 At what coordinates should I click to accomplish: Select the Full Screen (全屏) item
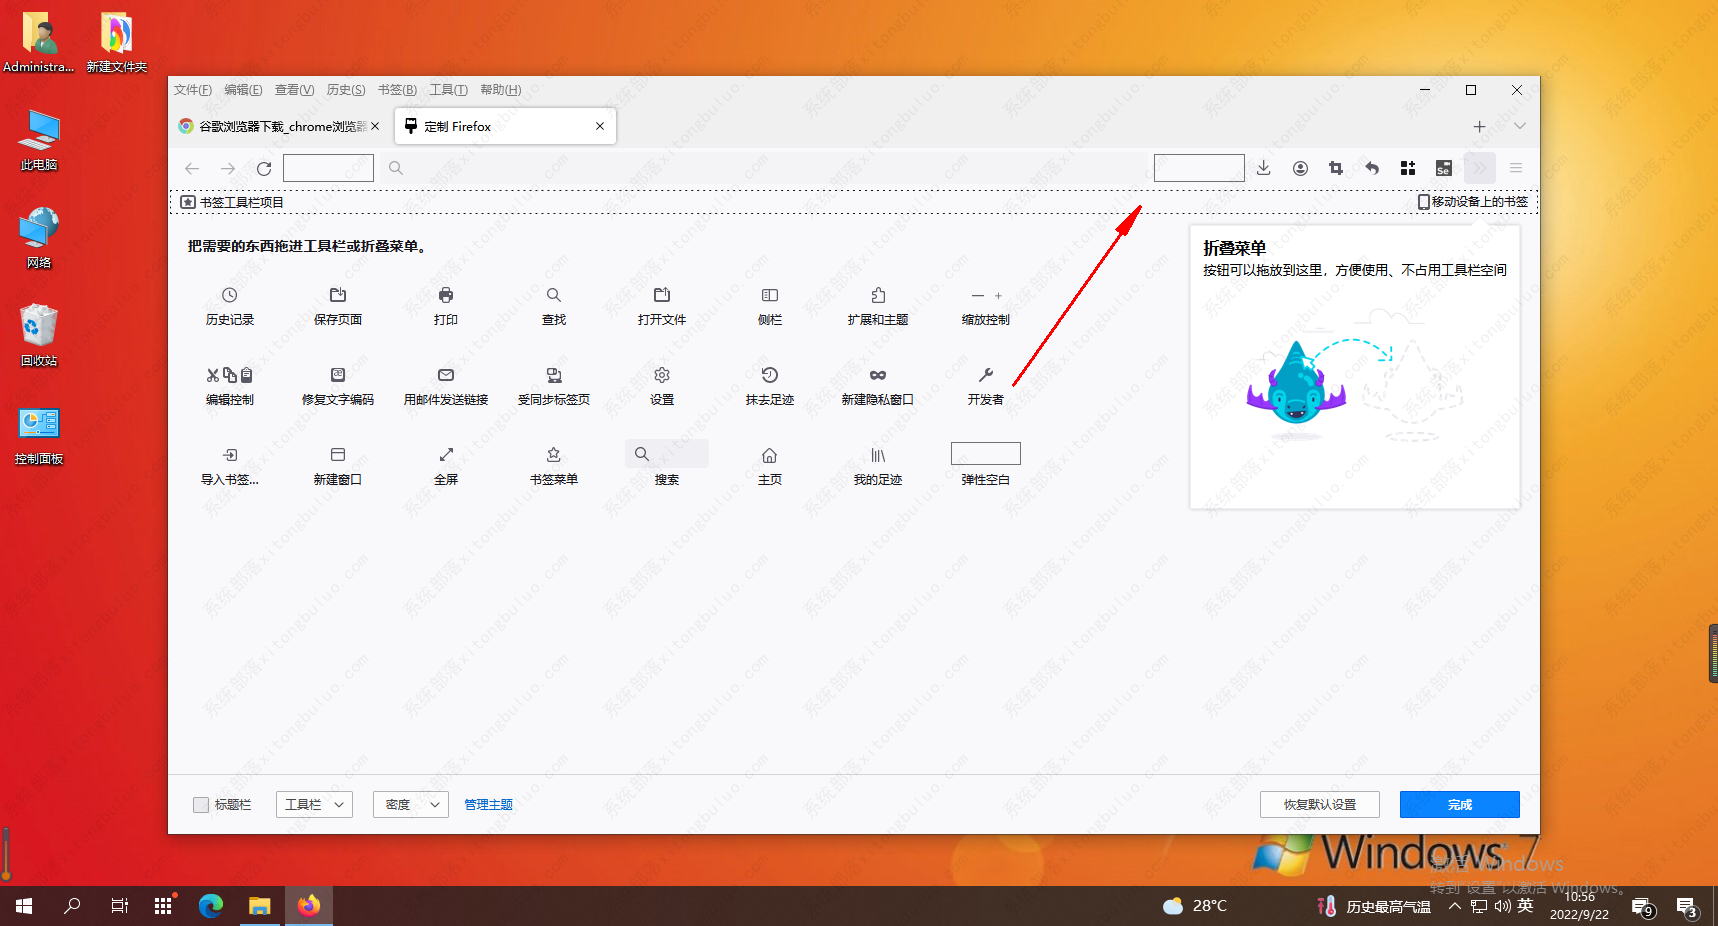point(446,466)
